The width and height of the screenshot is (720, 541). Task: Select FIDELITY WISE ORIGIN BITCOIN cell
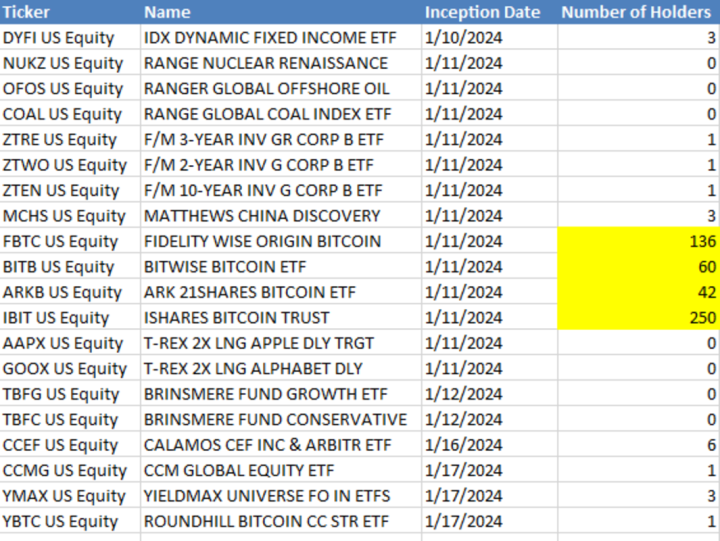click(x=281, y=241)
